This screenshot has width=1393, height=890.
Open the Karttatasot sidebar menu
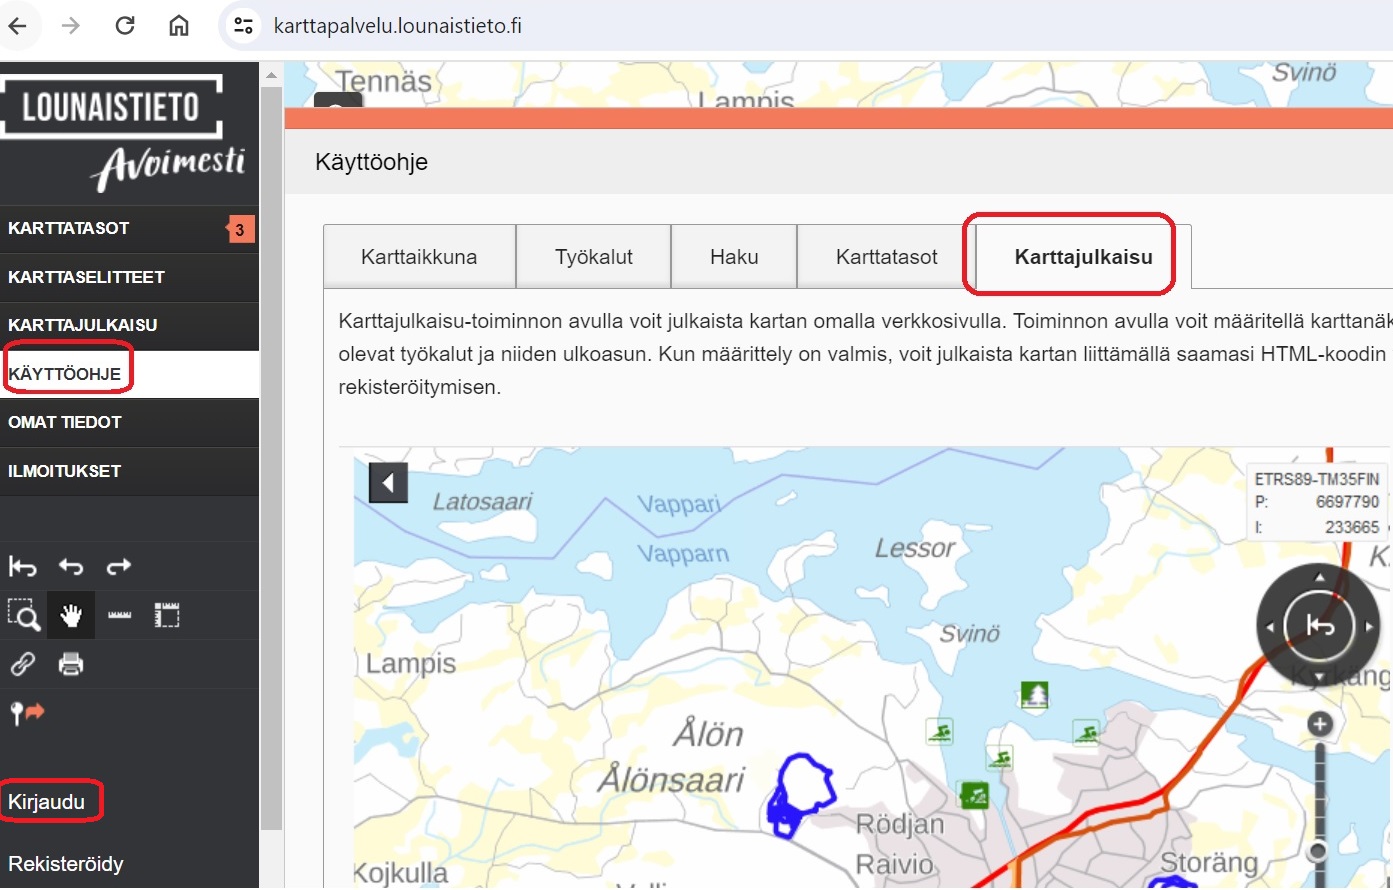point(68,228)
